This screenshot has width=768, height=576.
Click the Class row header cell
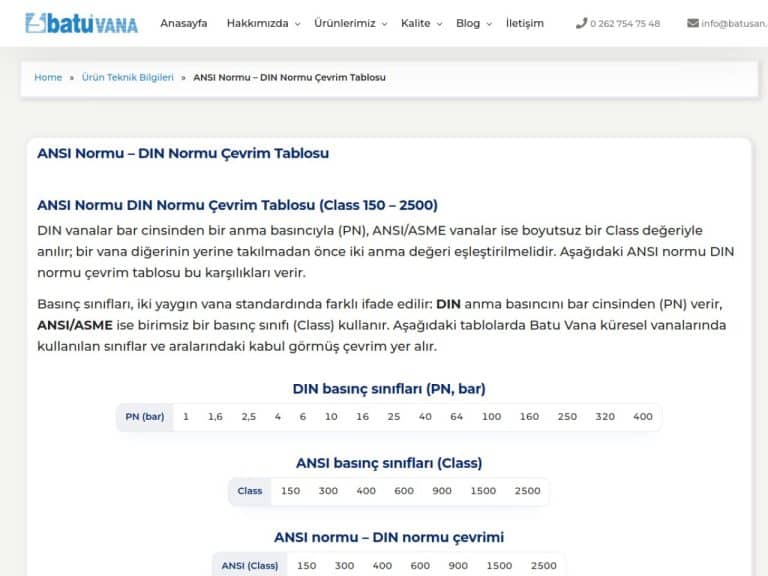(x=250, y=491)
